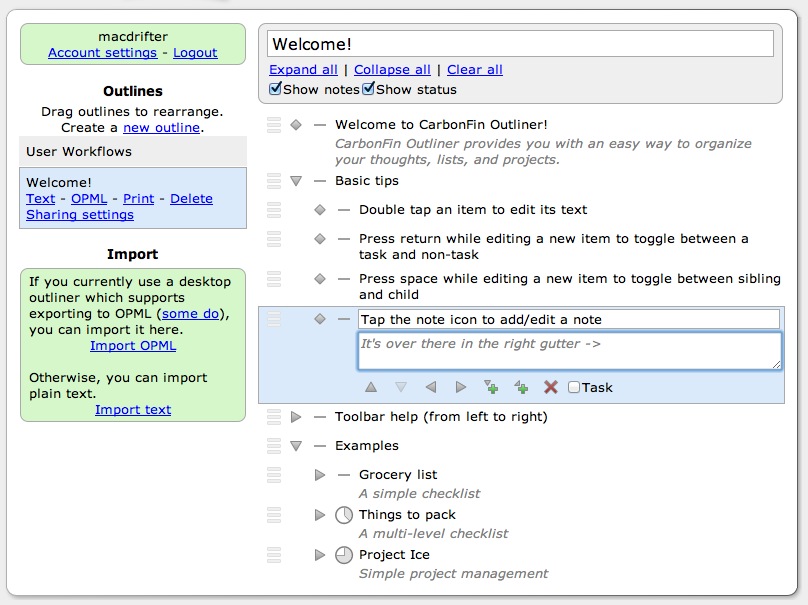Create a new outline via link
Image resolution: width=808 pixels, height=605 pixels.
point(161,127)
